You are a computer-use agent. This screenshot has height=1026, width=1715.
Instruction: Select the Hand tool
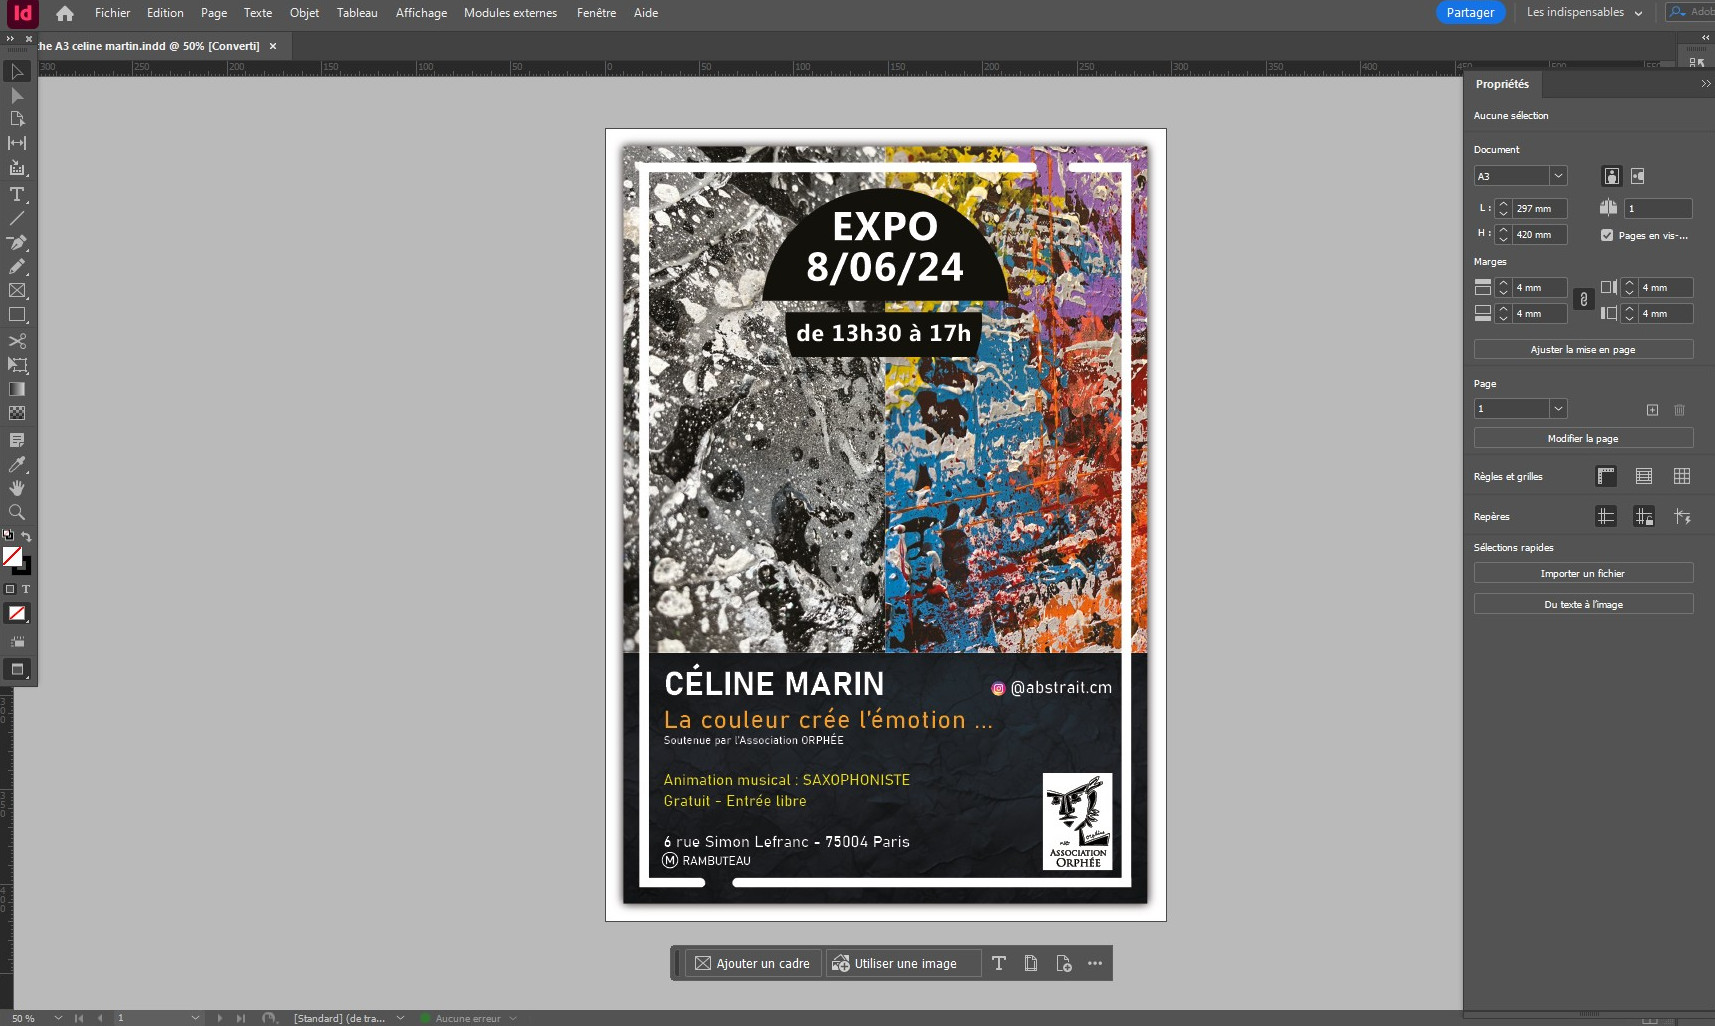coord(17,489)
